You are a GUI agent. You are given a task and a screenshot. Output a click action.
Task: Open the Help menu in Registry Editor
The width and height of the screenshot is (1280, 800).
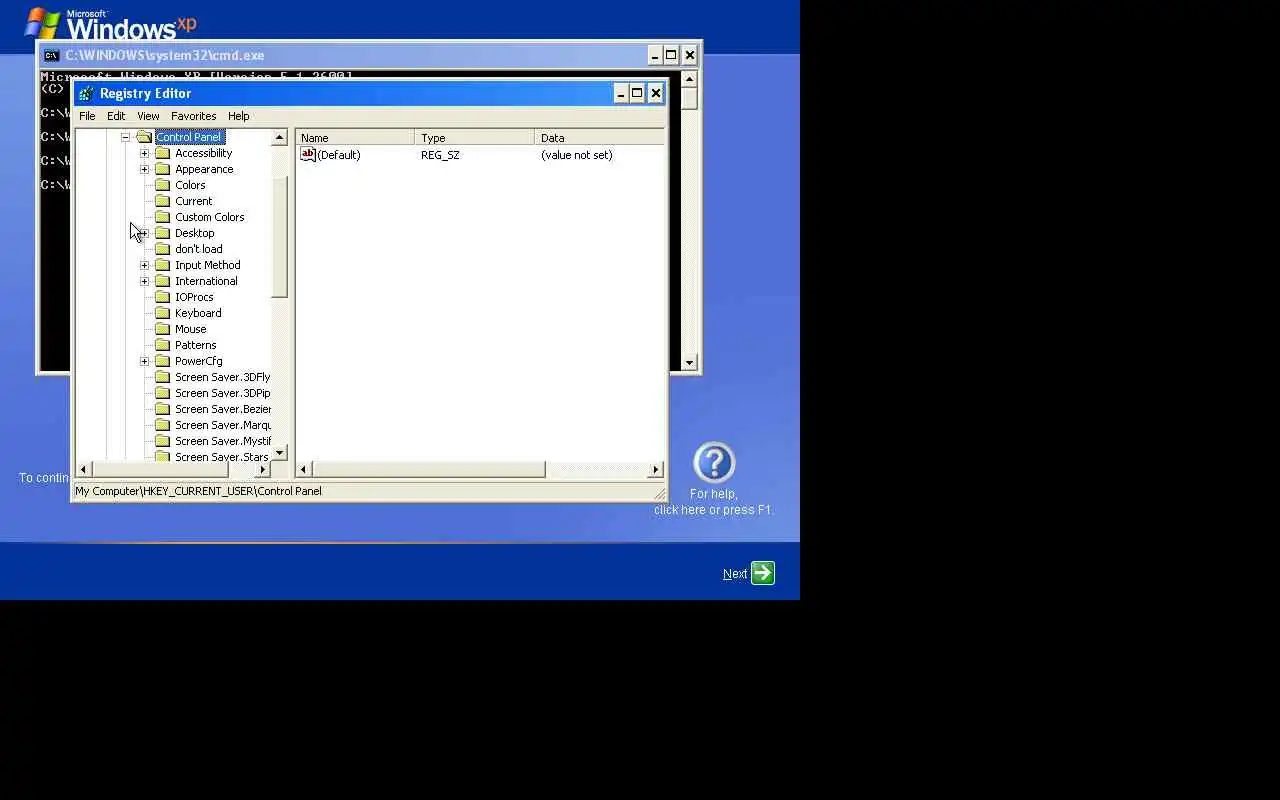pos(238,116)
